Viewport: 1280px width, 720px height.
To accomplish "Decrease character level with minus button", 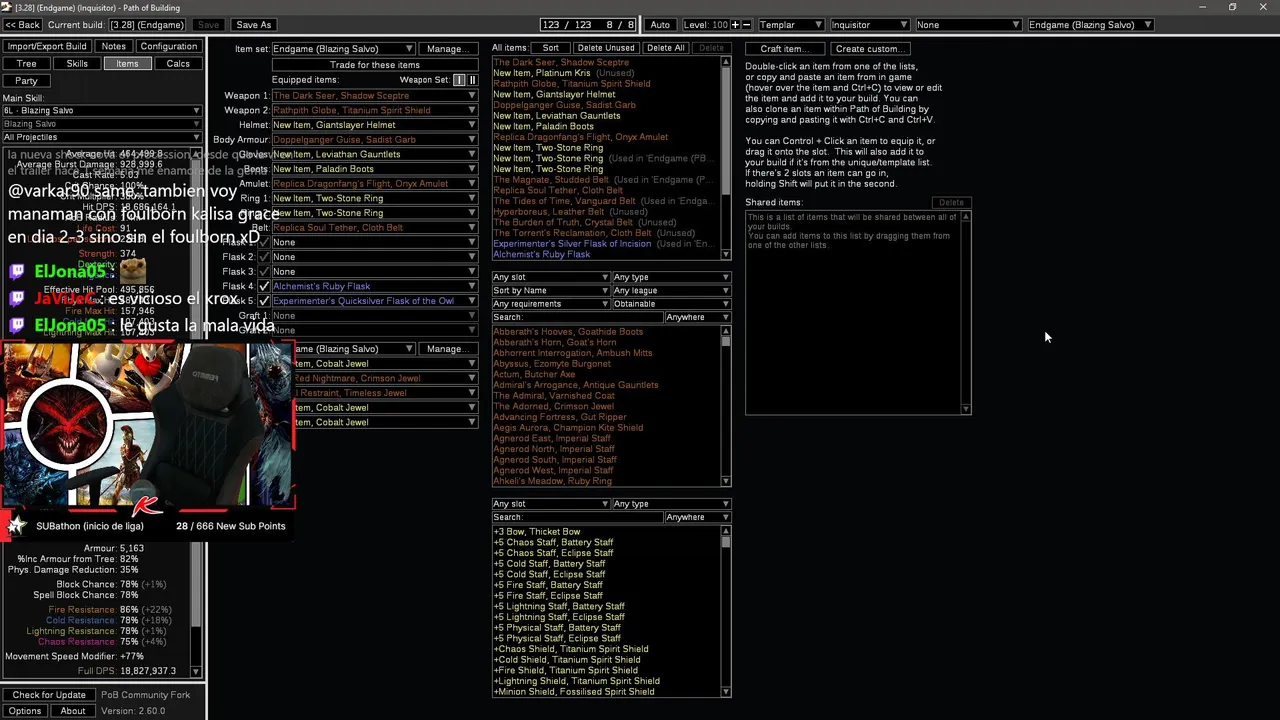I will (x=746, y=25).
